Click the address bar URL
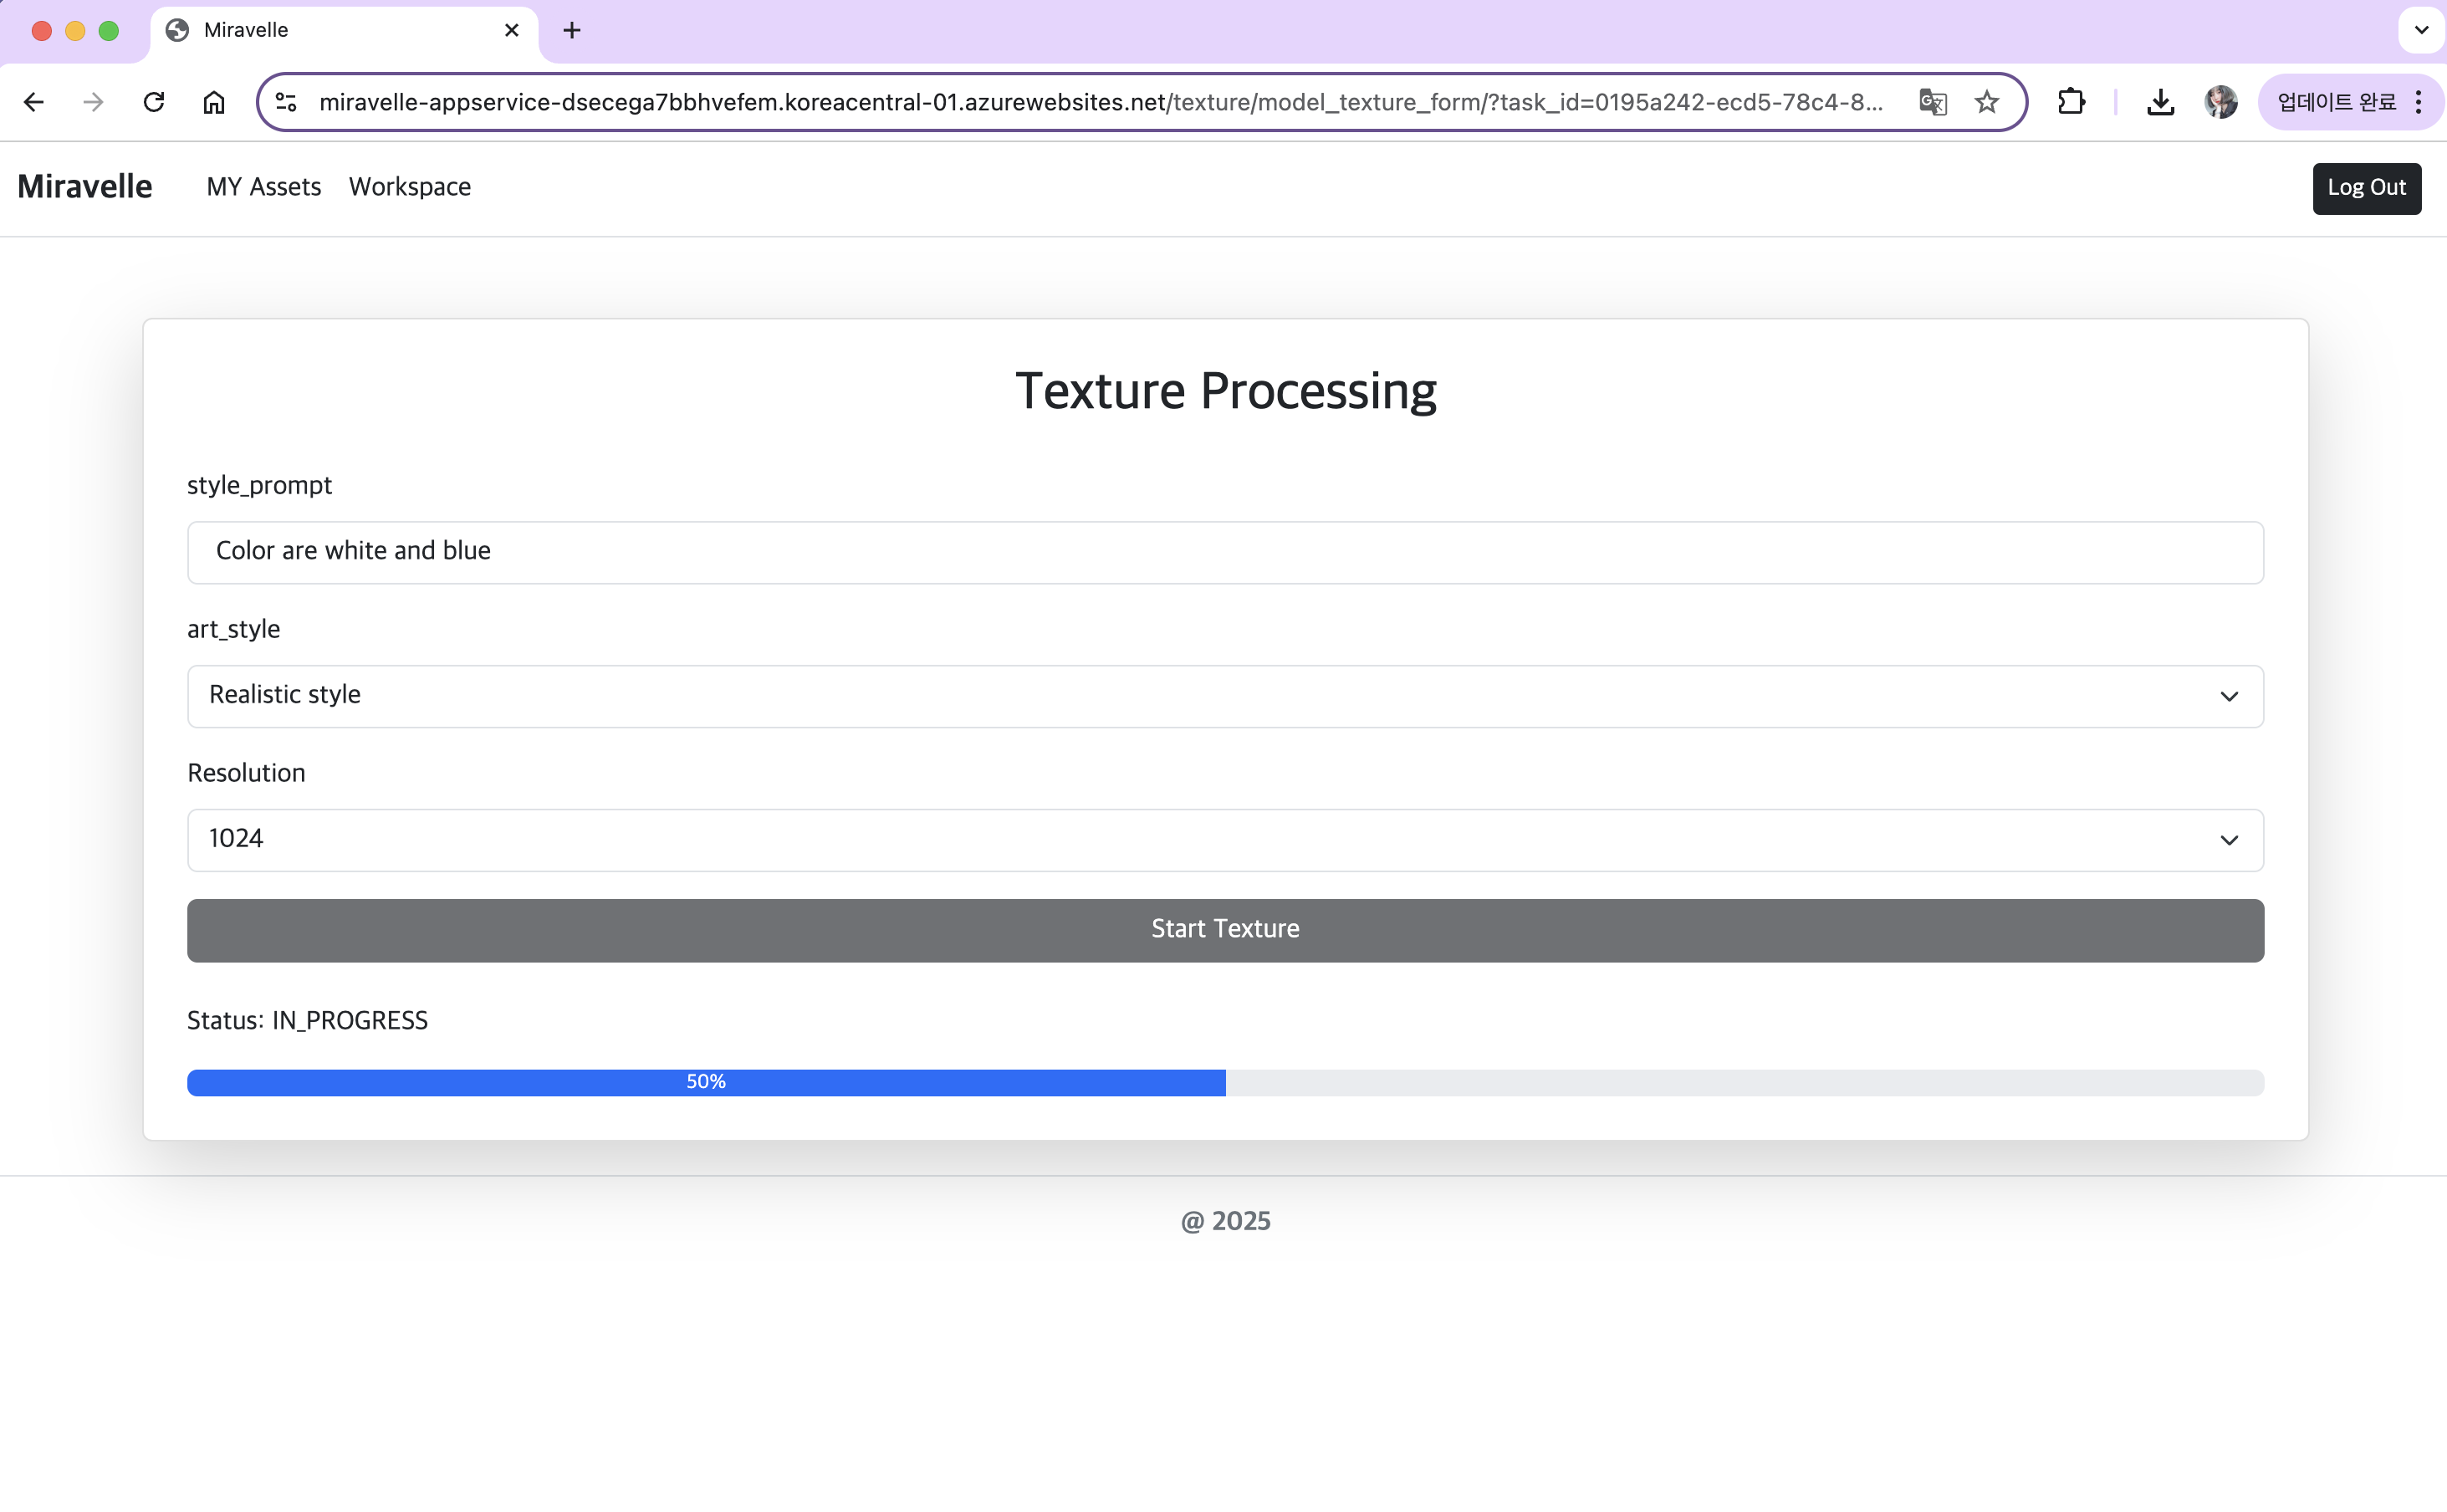Screen dimensions: 2447x1512 click(1100, 102)
